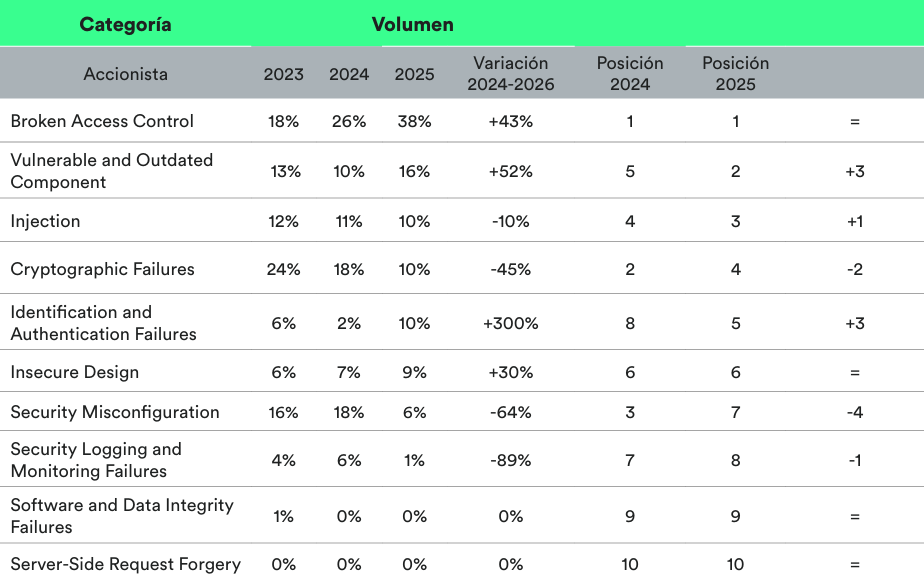The width and height of the screenshot is (924, 581).
Task: Select the Server-Side Request Forgery row label
Action: tap(125, 564)
